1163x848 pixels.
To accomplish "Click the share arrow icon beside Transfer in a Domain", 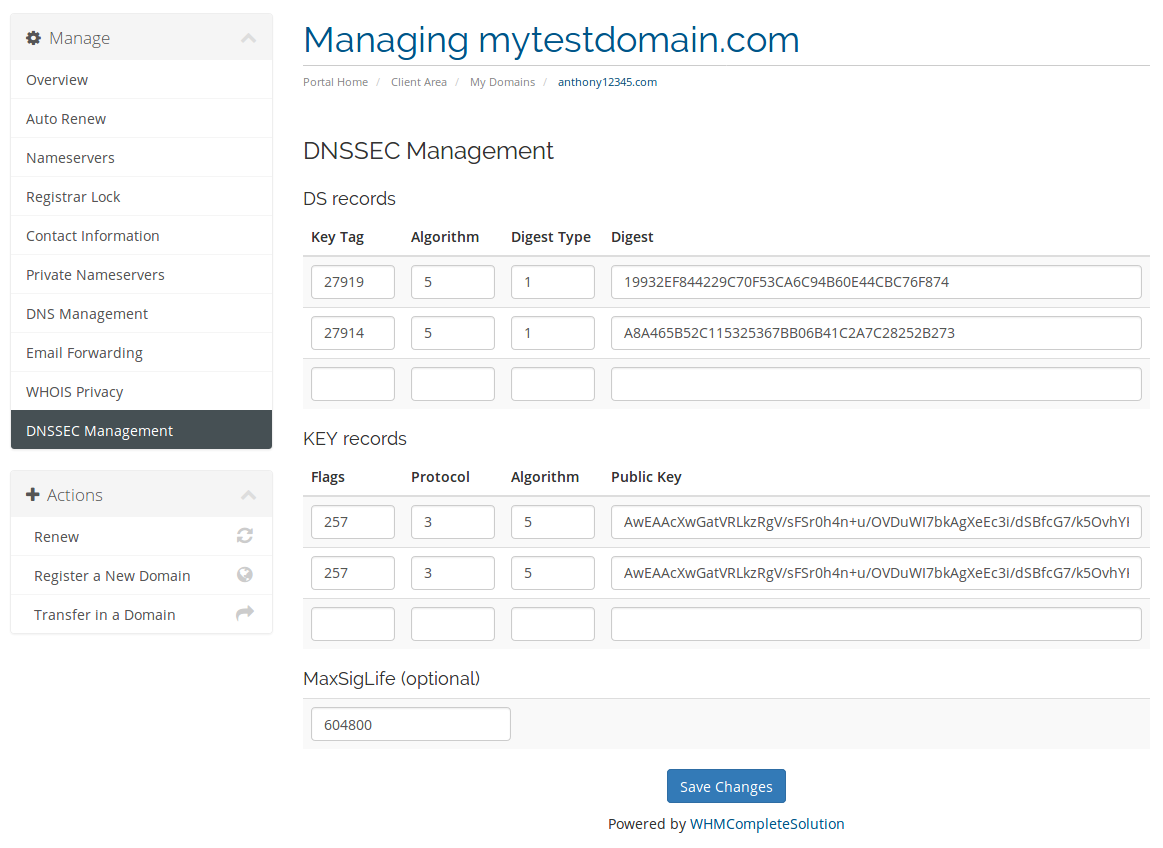I will coord(245,613).
